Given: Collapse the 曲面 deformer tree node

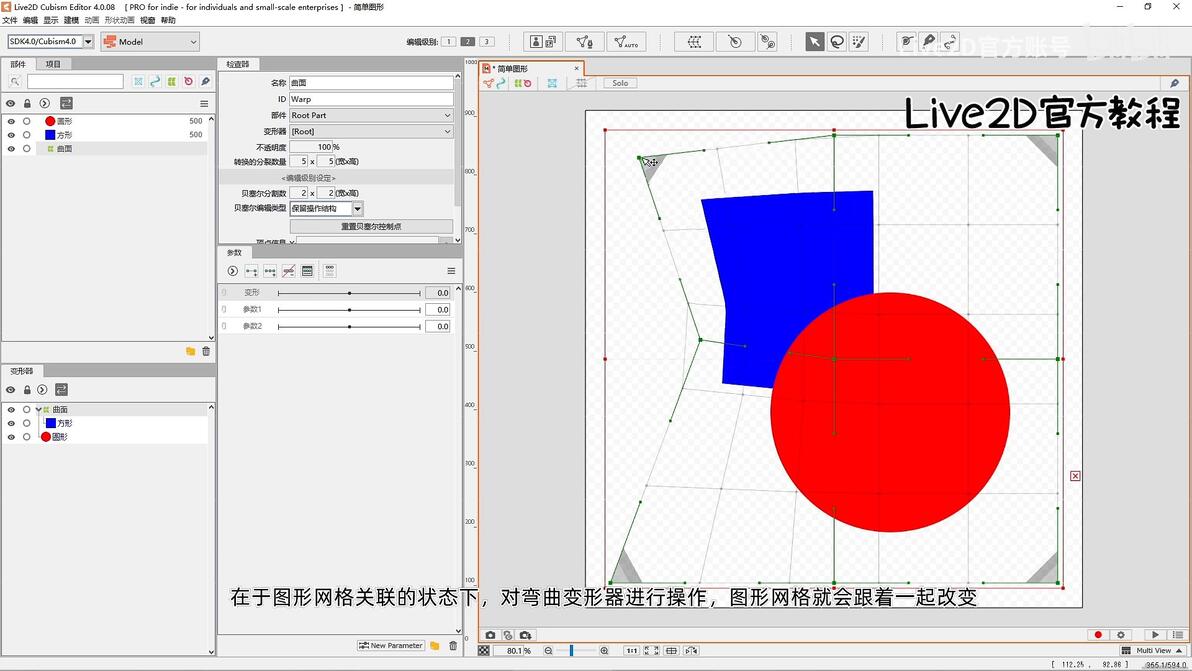Looking at the screenshot, I should (38, 410).
